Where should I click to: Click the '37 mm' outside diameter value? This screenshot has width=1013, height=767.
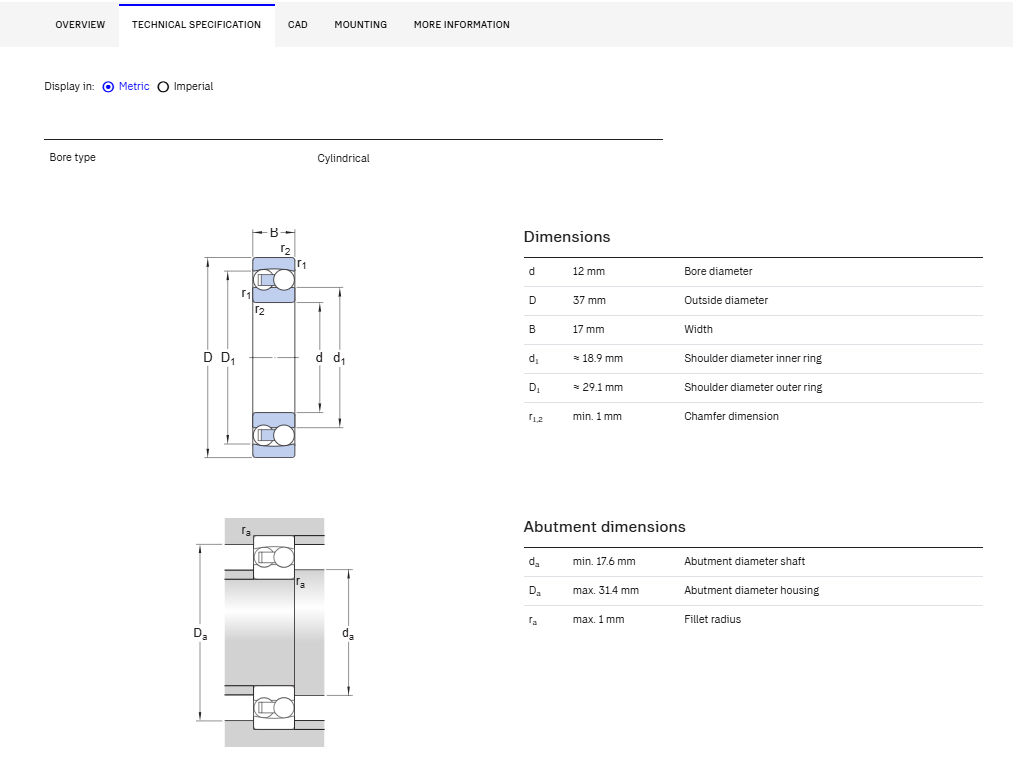pos(589,300)
